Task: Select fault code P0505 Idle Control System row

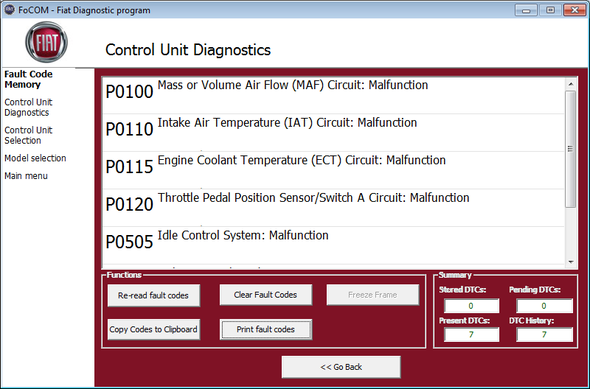Action: (x=333, y=245)
